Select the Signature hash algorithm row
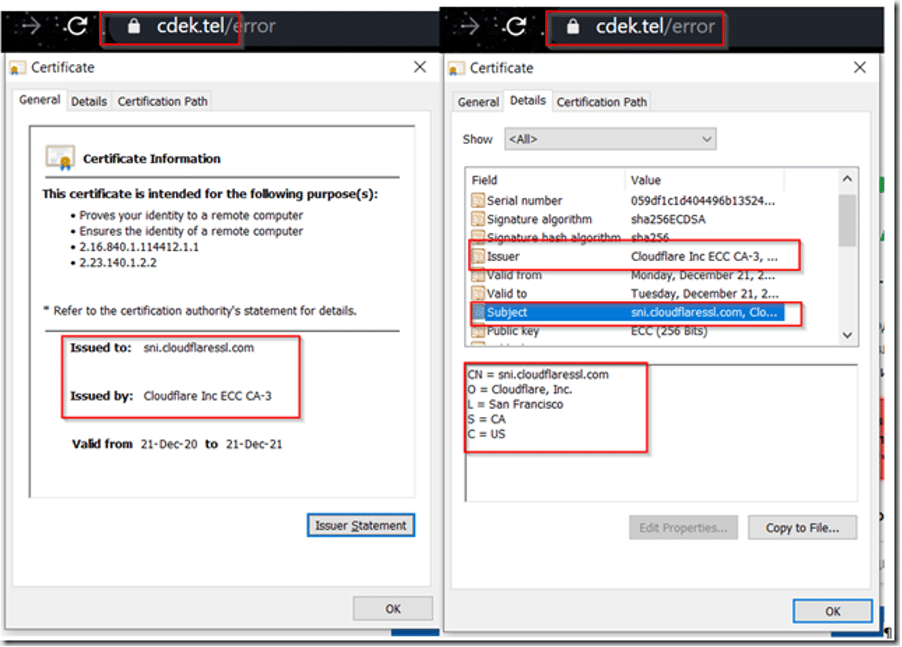This screenshot has width=902, height=647. [626, 238]
